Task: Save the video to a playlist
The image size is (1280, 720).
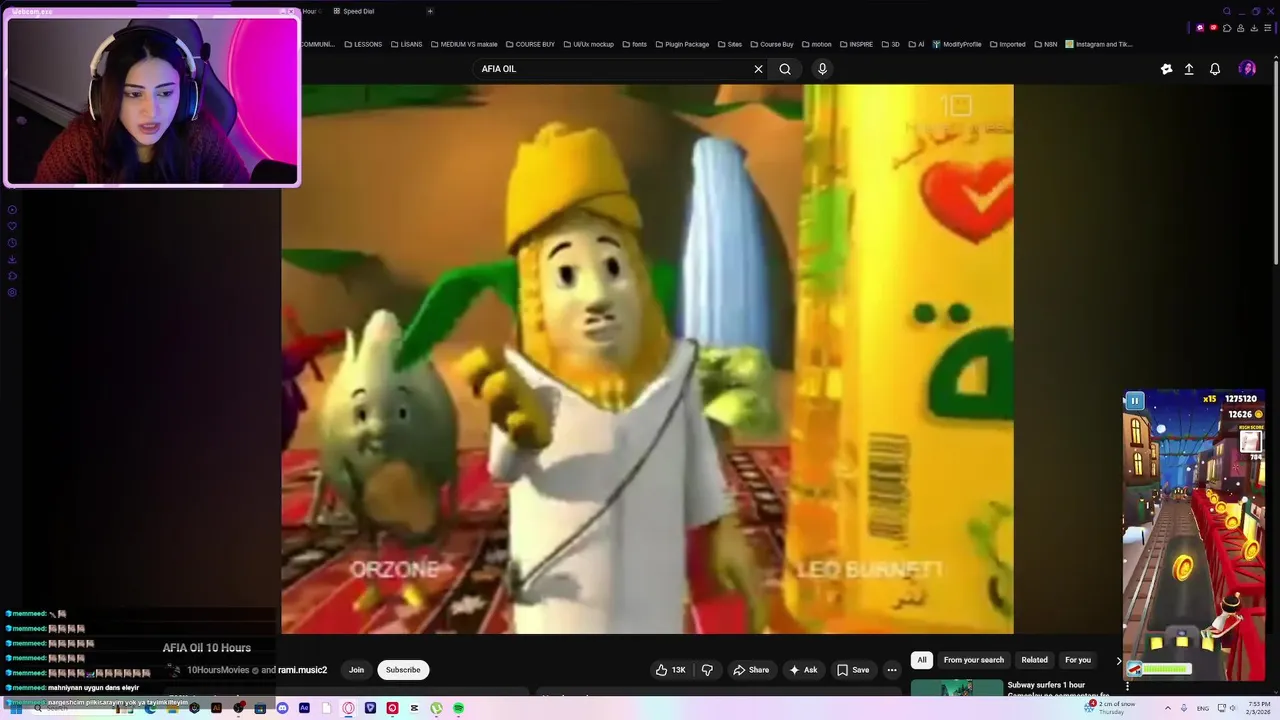Action: coord(853,670)
